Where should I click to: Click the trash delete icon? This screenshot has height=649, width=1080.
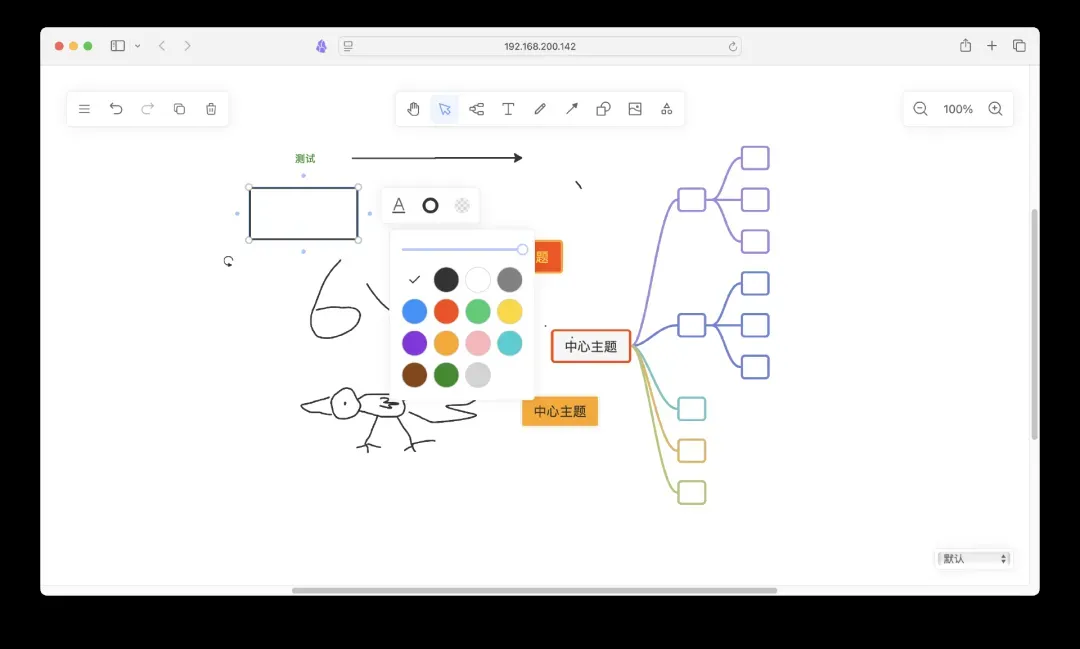(x=211, y=109)
